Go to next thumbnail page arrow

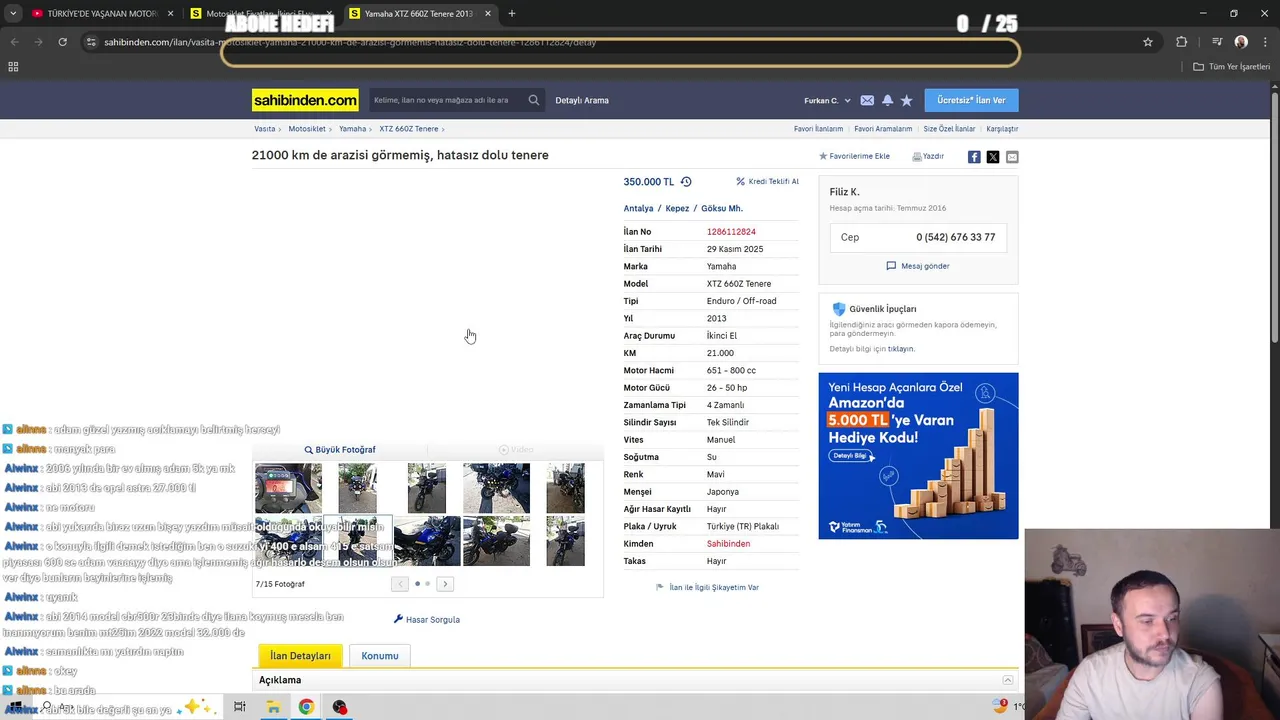point(445,584)
